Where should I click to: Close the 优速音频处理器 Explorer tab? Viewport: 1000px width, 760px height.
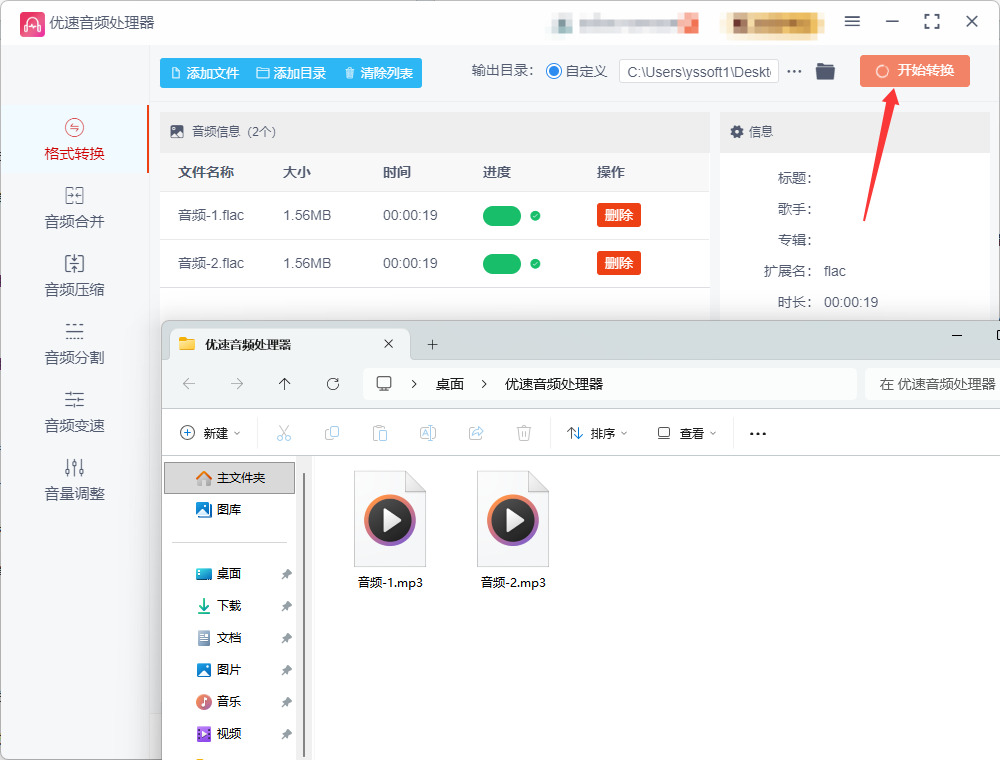(388, 344)
